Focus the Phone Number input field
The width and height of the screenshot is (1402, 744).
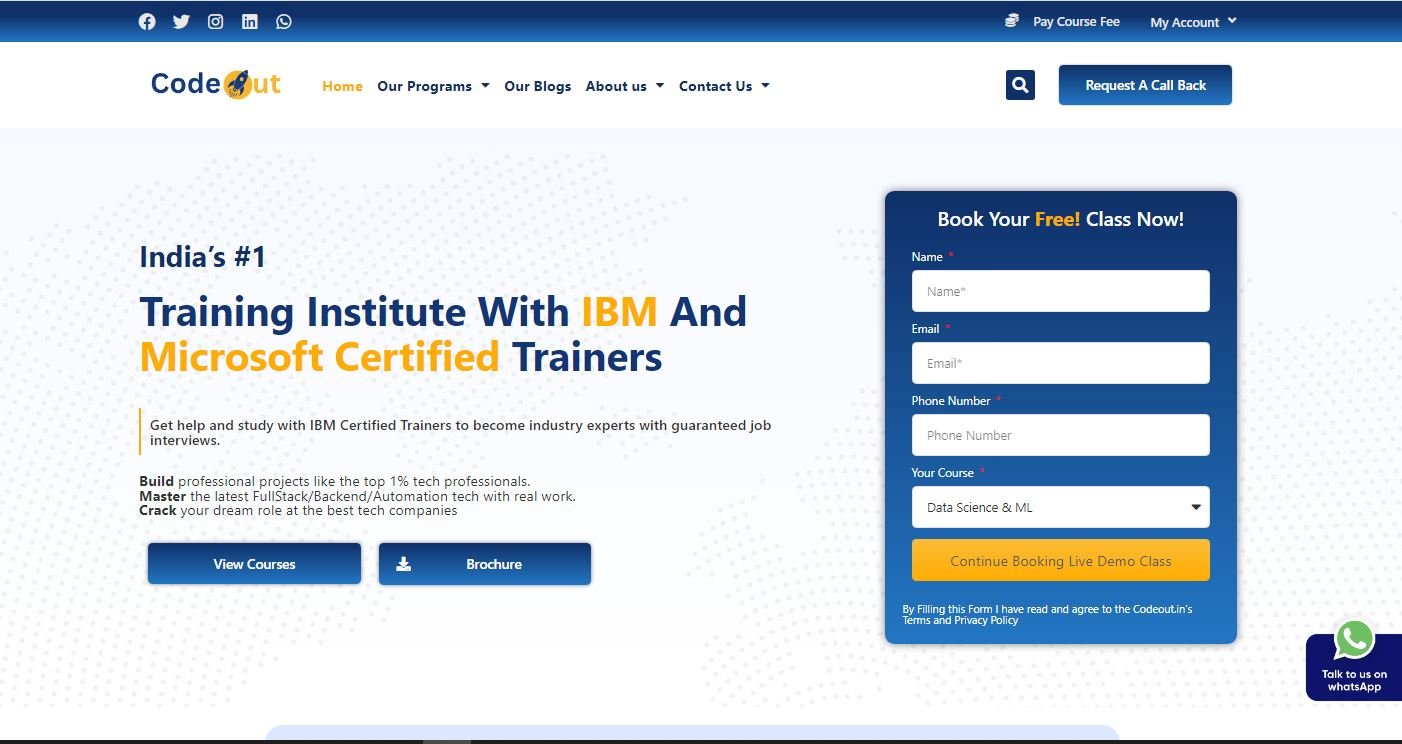pos(1060,435)
